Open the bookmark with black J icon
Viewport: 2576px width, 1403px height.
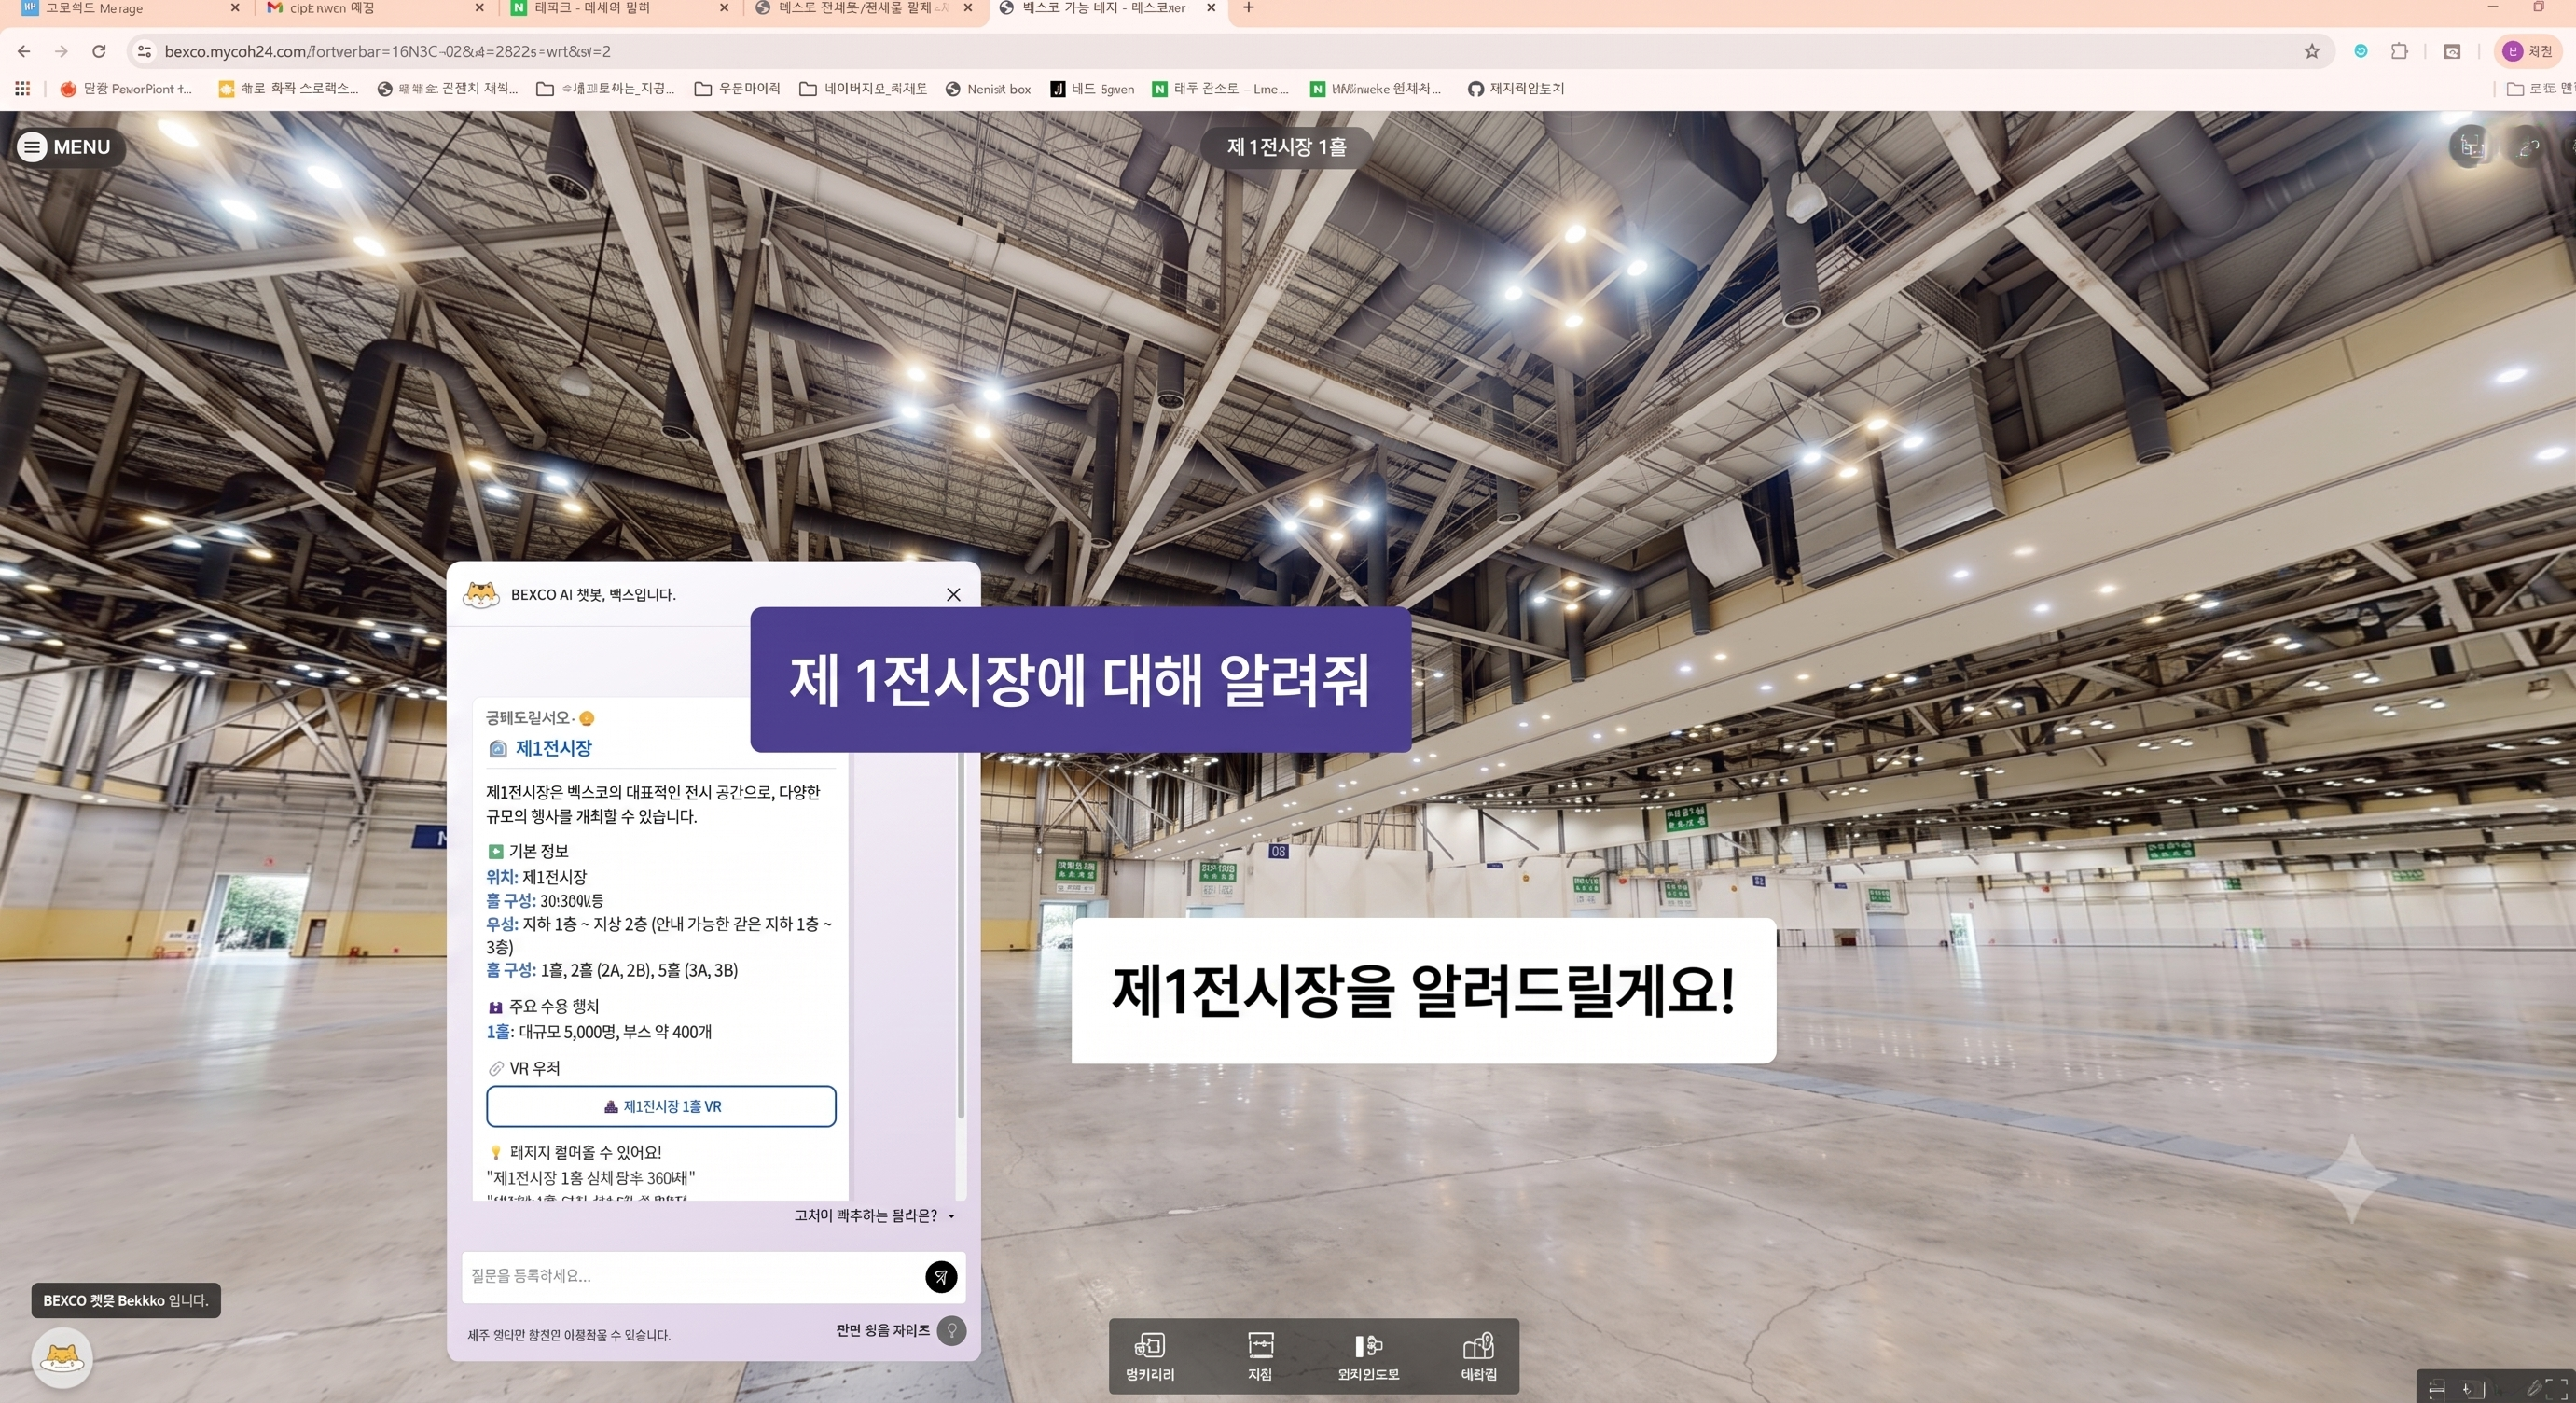[1092, 89]
